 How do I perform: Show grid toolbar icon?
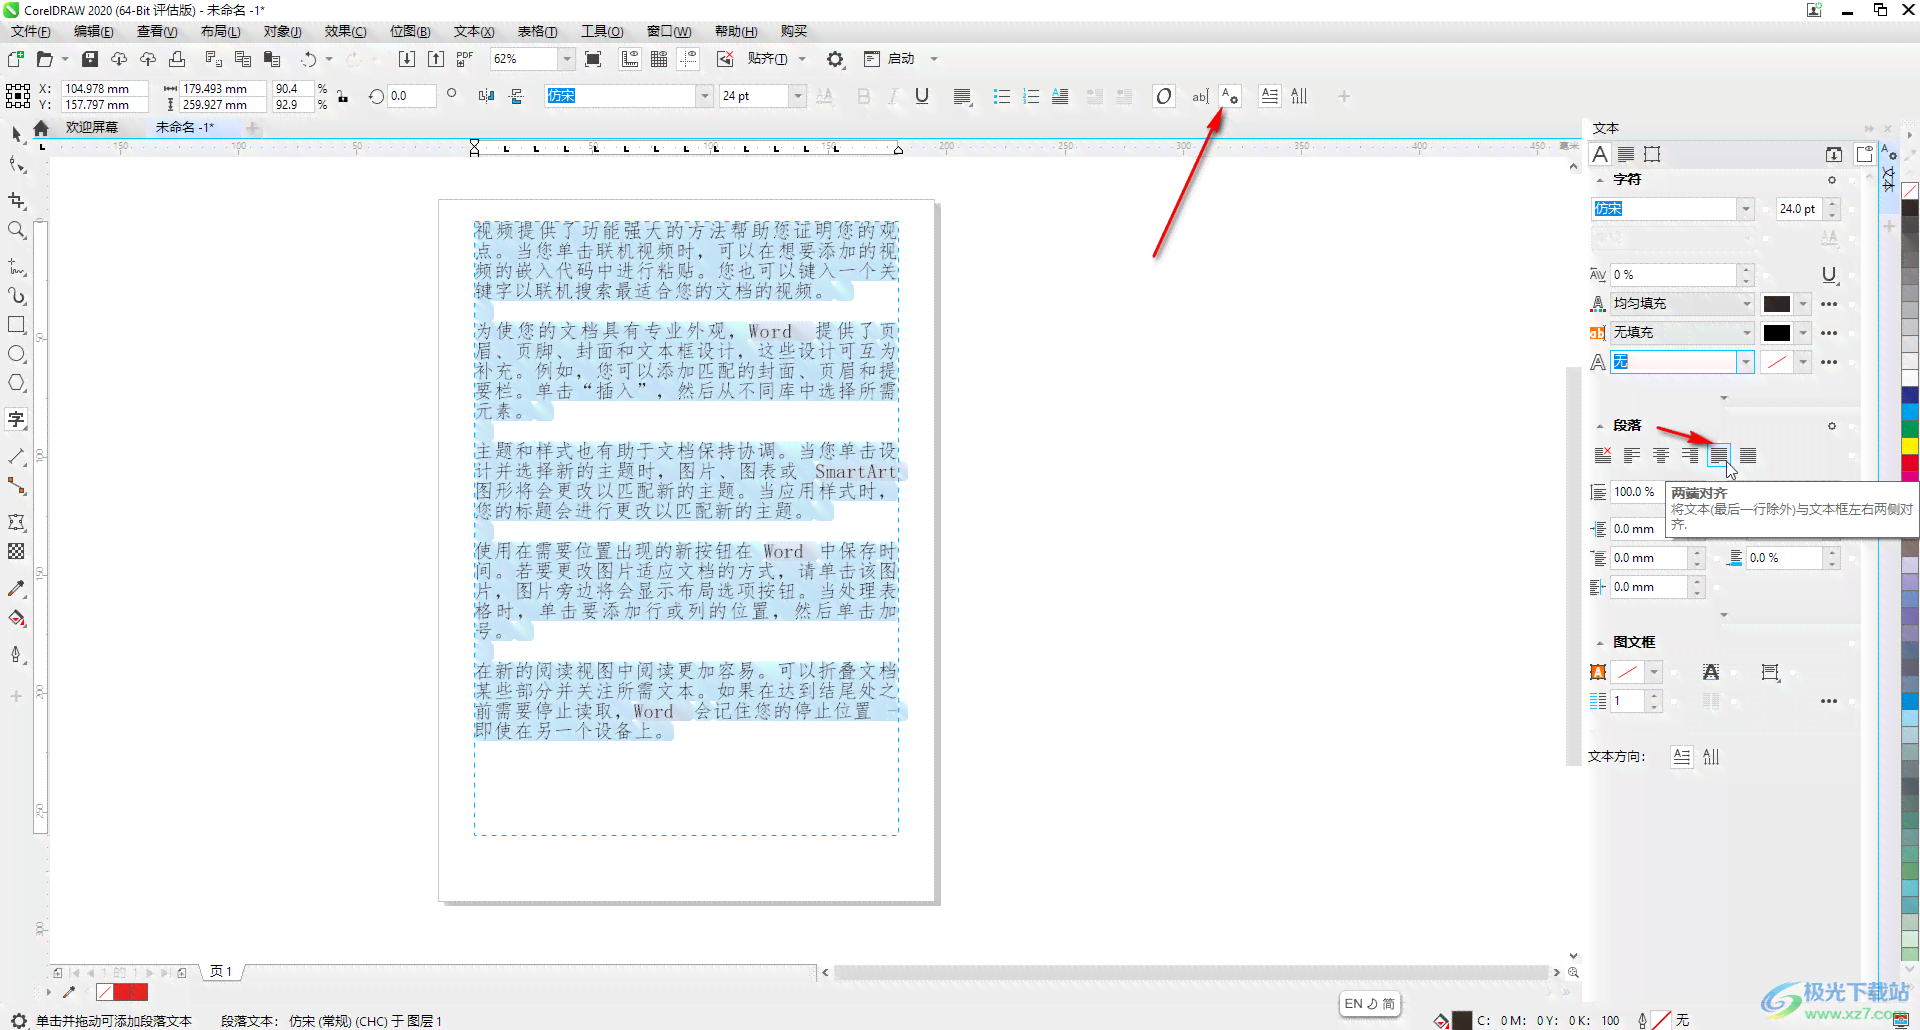(659, 59)
